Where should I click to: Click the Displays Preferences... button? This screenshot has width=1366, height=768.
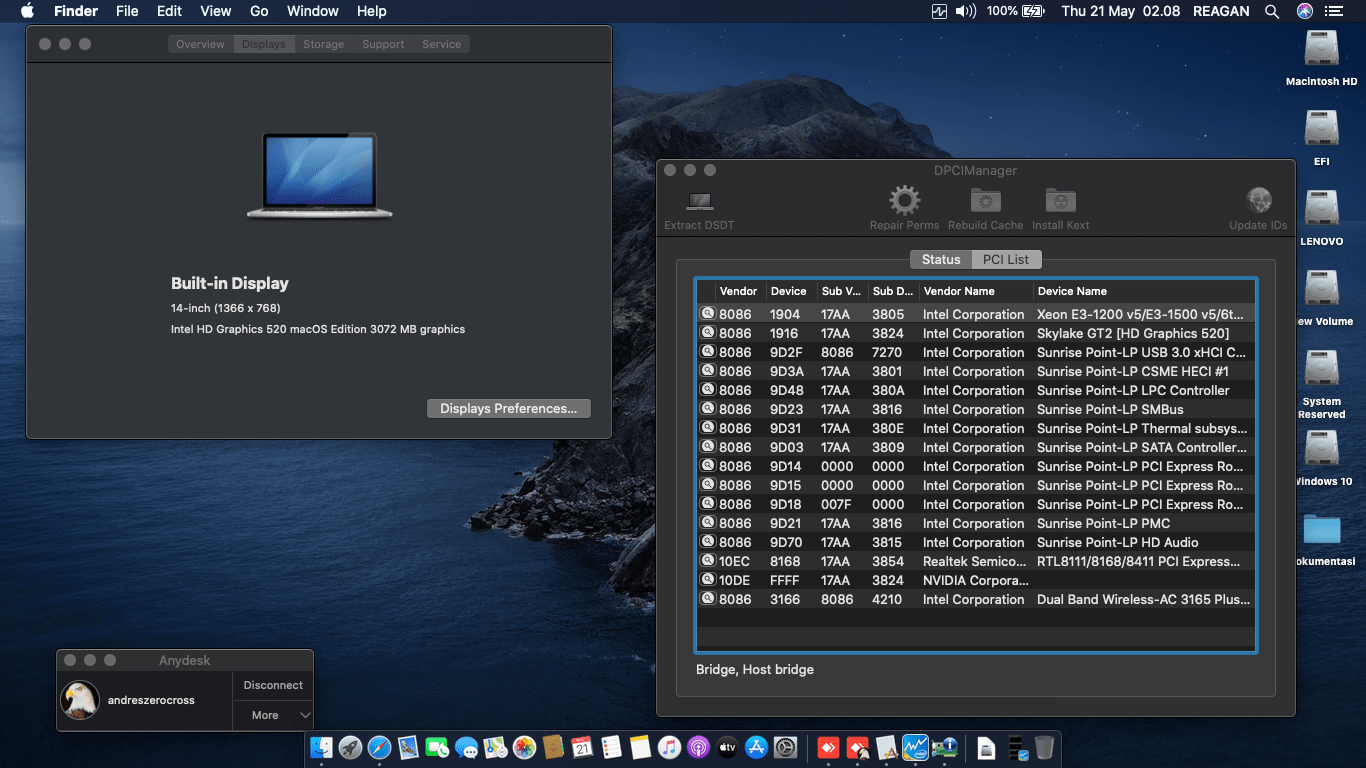(509, 408)
